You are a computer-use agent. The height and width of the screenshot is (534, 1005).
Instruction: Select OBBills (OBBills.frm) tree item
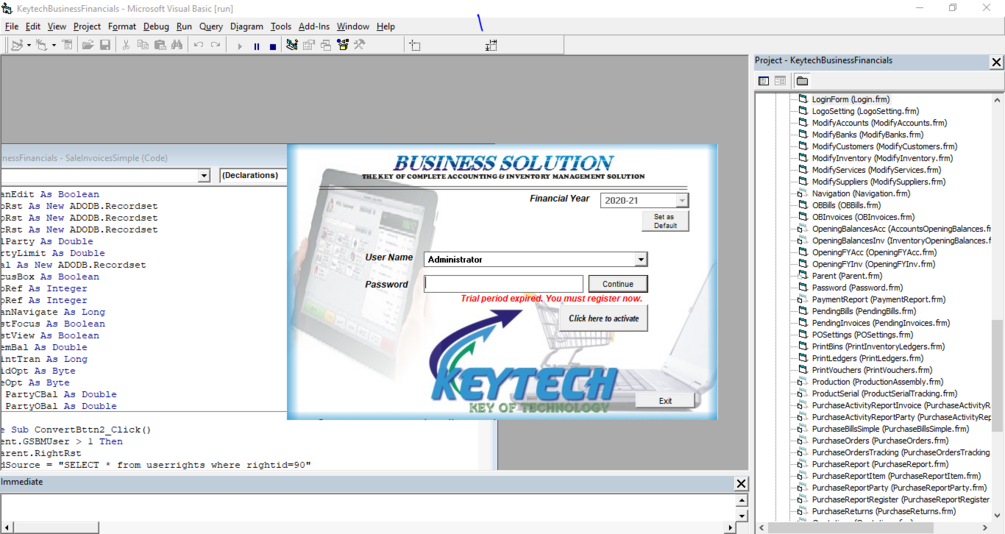[x=846, y=205]
